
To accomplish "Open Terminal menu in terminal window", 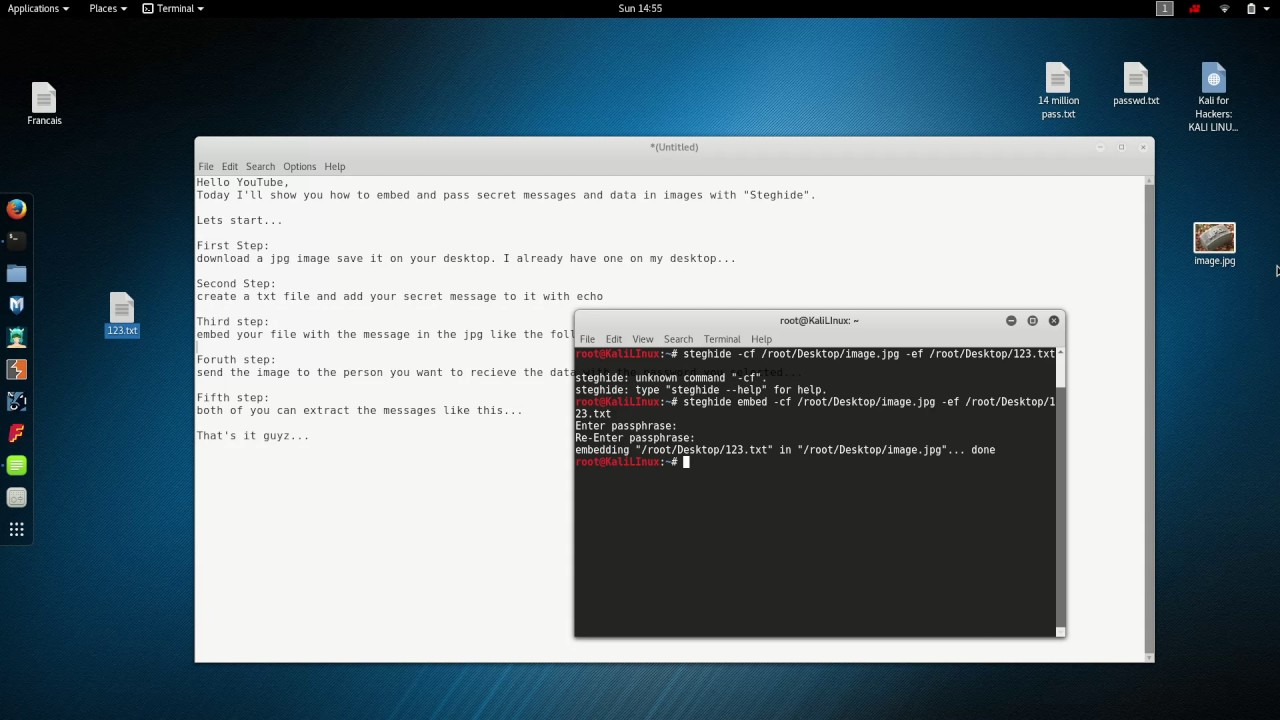I will click(x=722, y=339).
